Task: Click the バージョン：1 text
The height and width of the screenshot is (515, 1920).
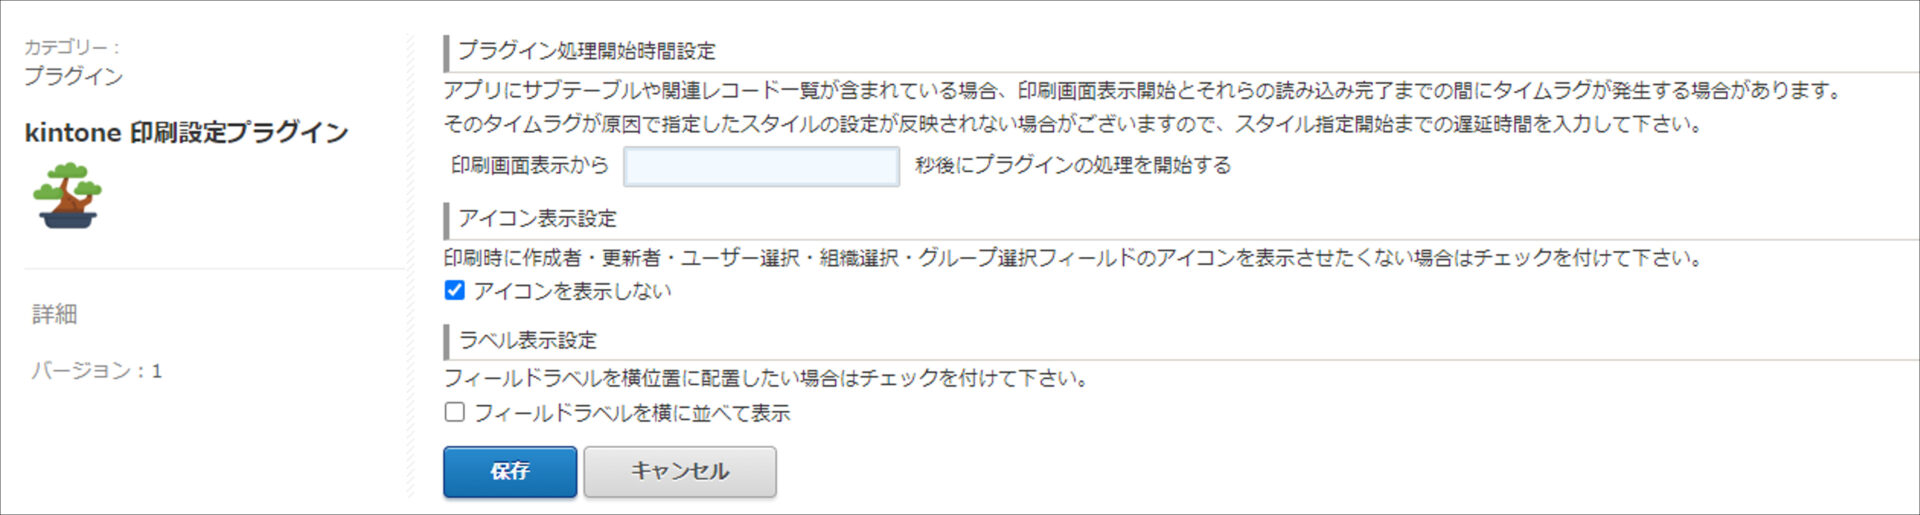Action: (97, 371)
